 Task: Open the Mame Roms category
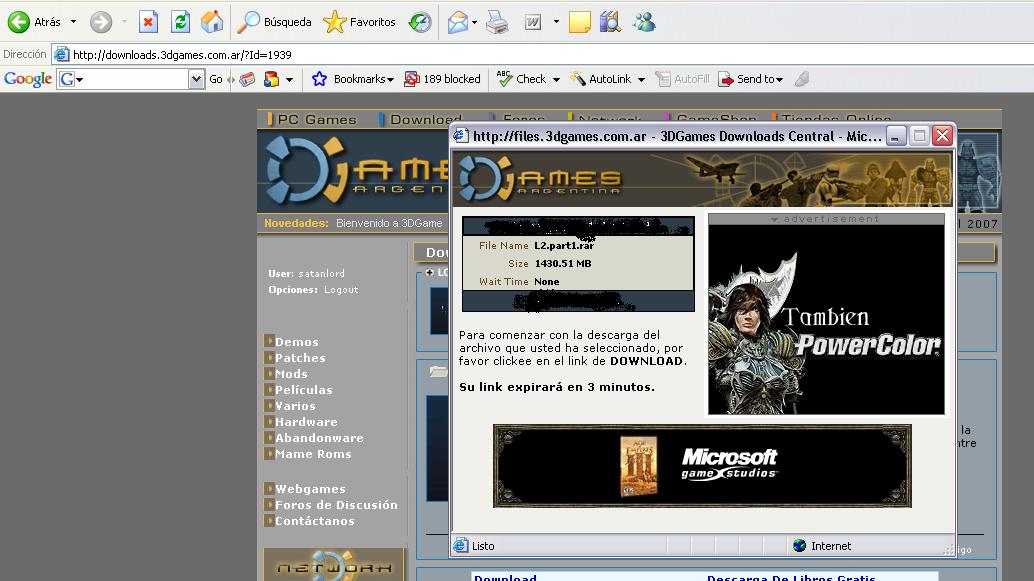click(313, 454)
